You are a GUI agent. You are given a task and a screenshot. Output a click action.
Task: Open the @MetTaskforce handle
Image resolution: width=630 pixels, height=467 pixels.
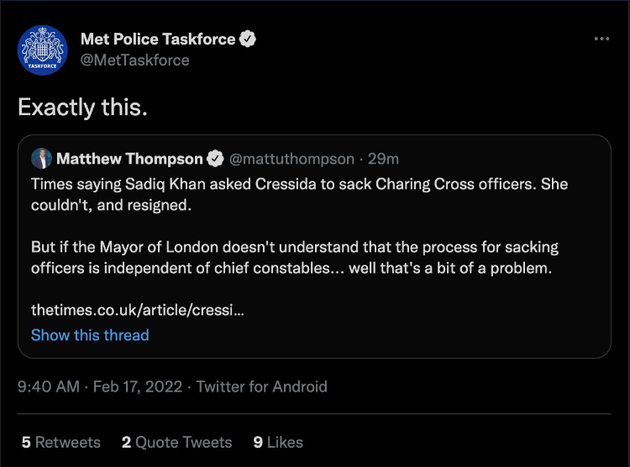coord(135,60)
